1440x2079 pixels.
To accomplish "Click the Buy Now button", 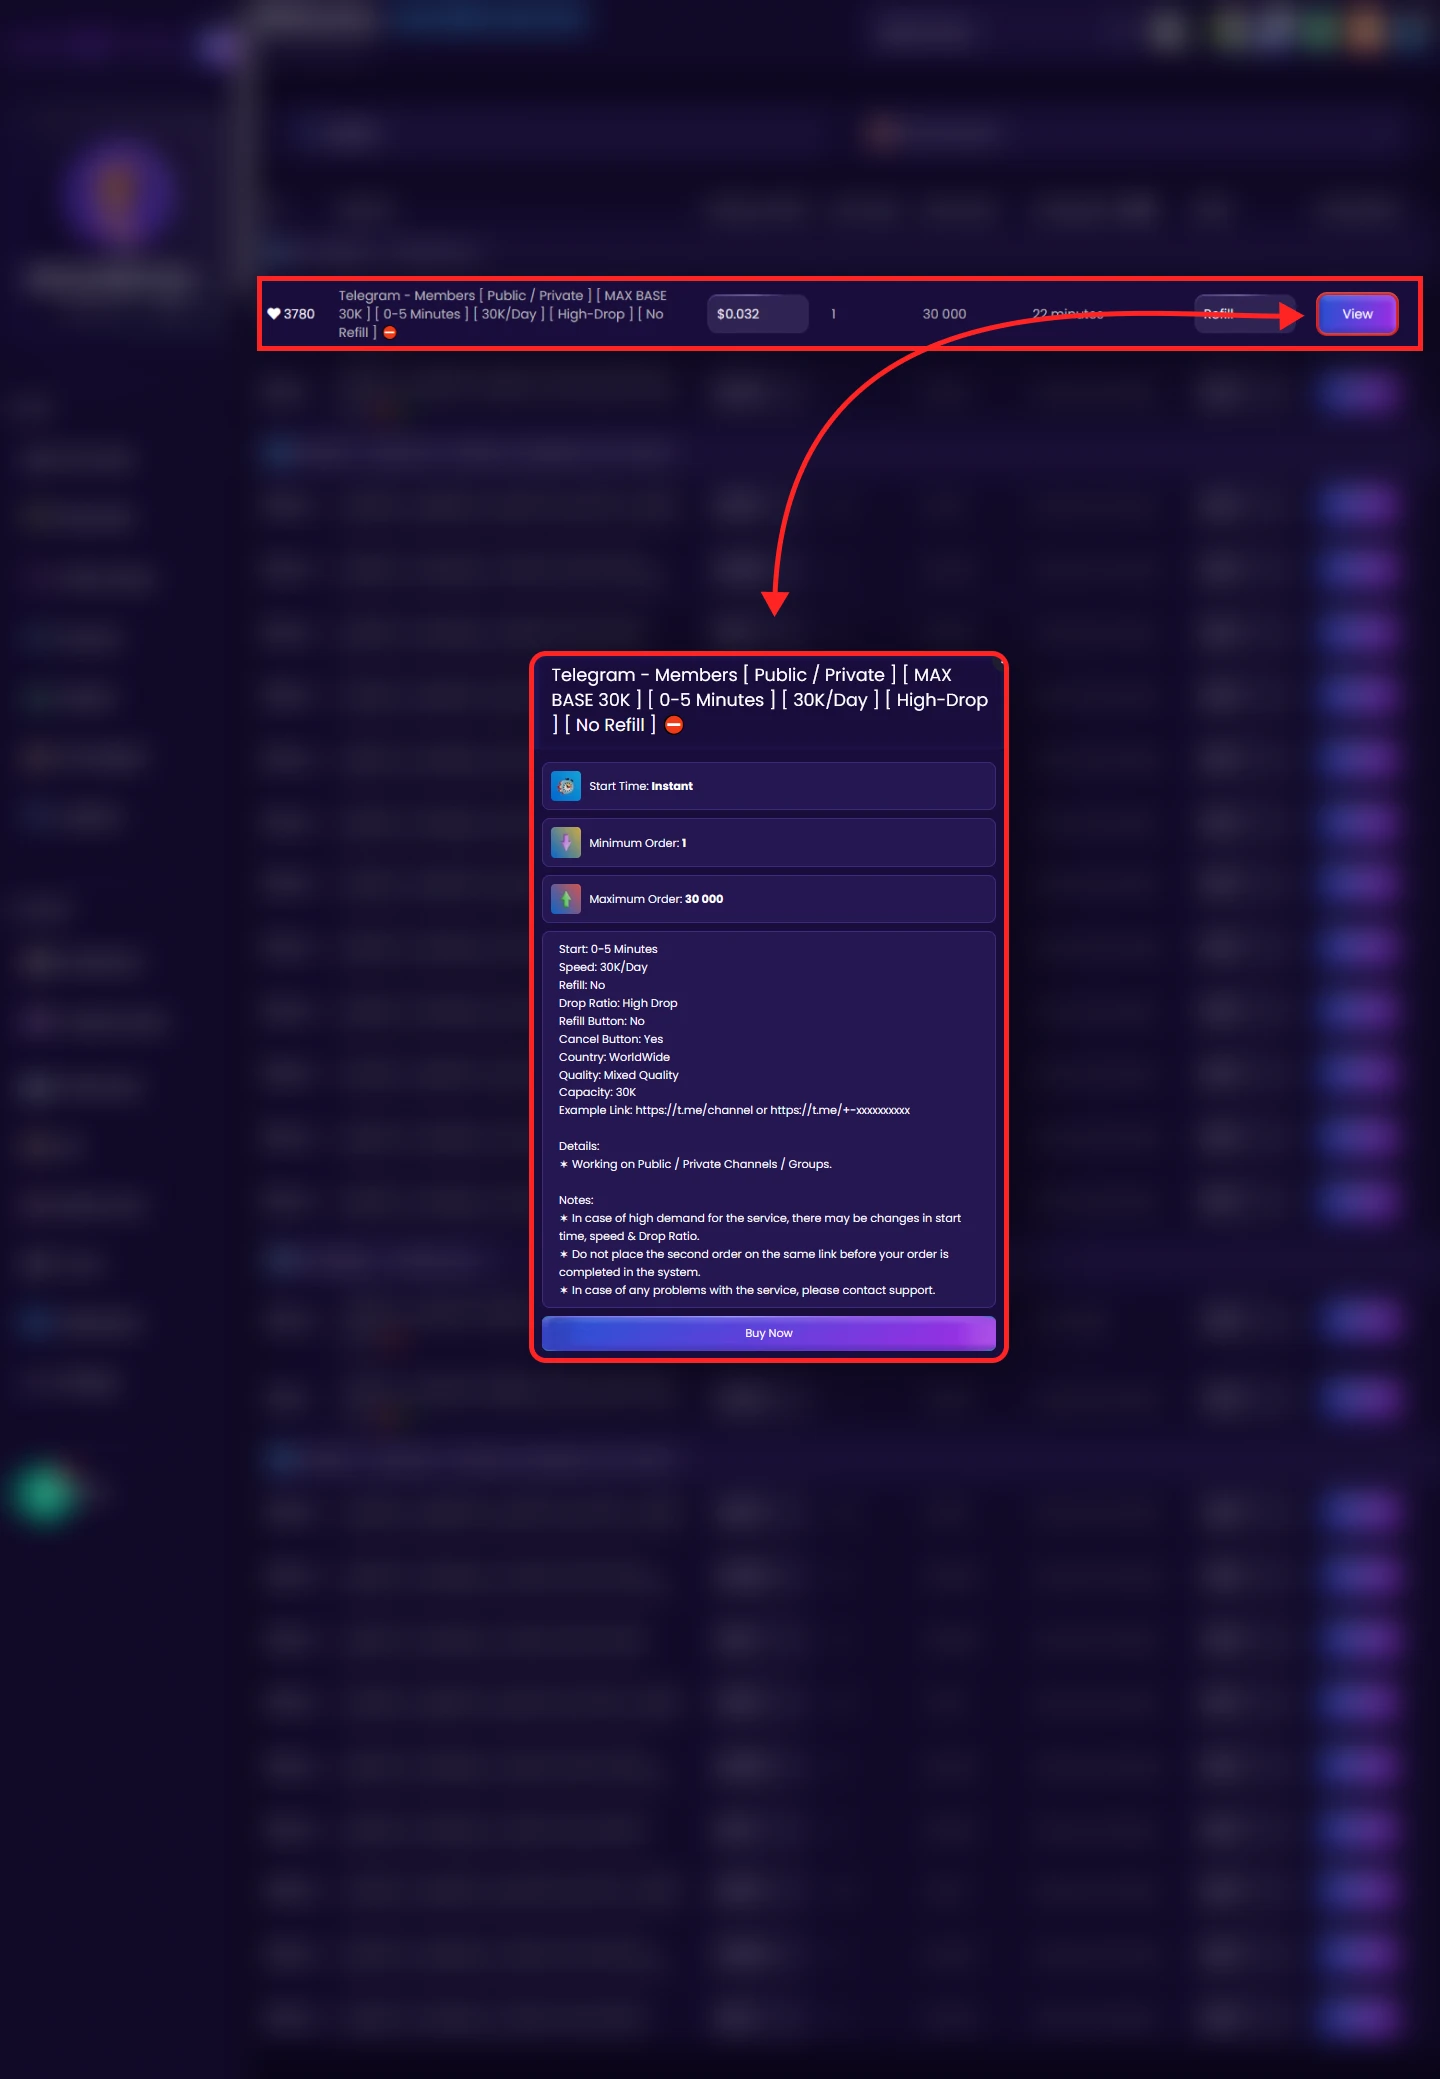I will [x=768, y=1333].
